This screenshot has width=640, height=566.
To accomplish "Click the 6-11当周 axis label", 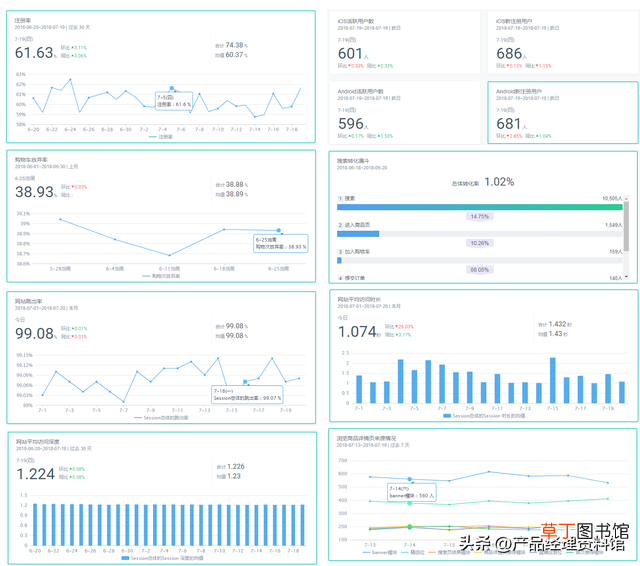I will point(169,269).
